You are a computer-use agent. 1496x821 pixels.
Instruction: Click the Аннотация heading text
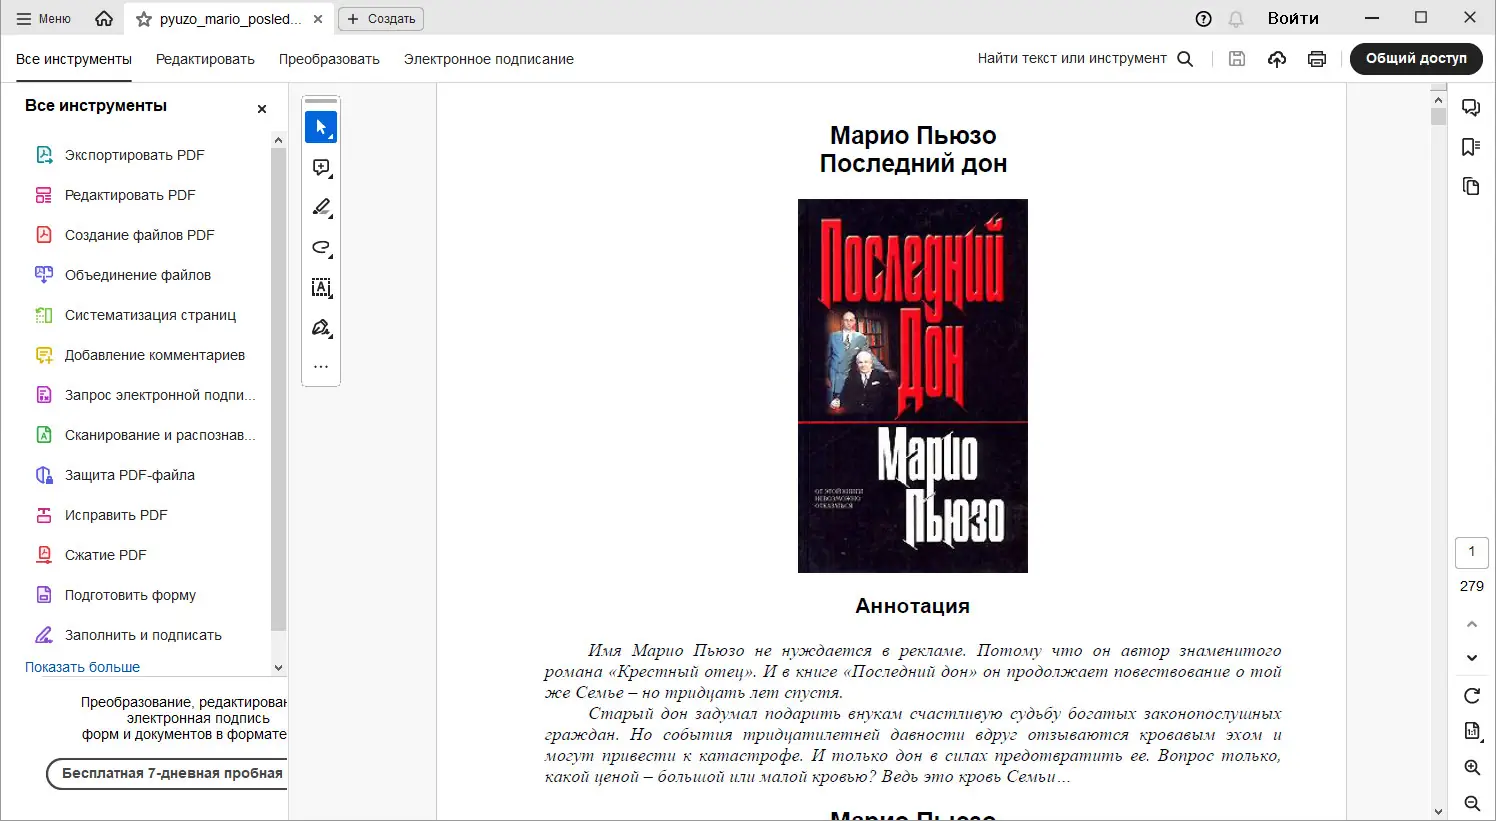[913, 606]
